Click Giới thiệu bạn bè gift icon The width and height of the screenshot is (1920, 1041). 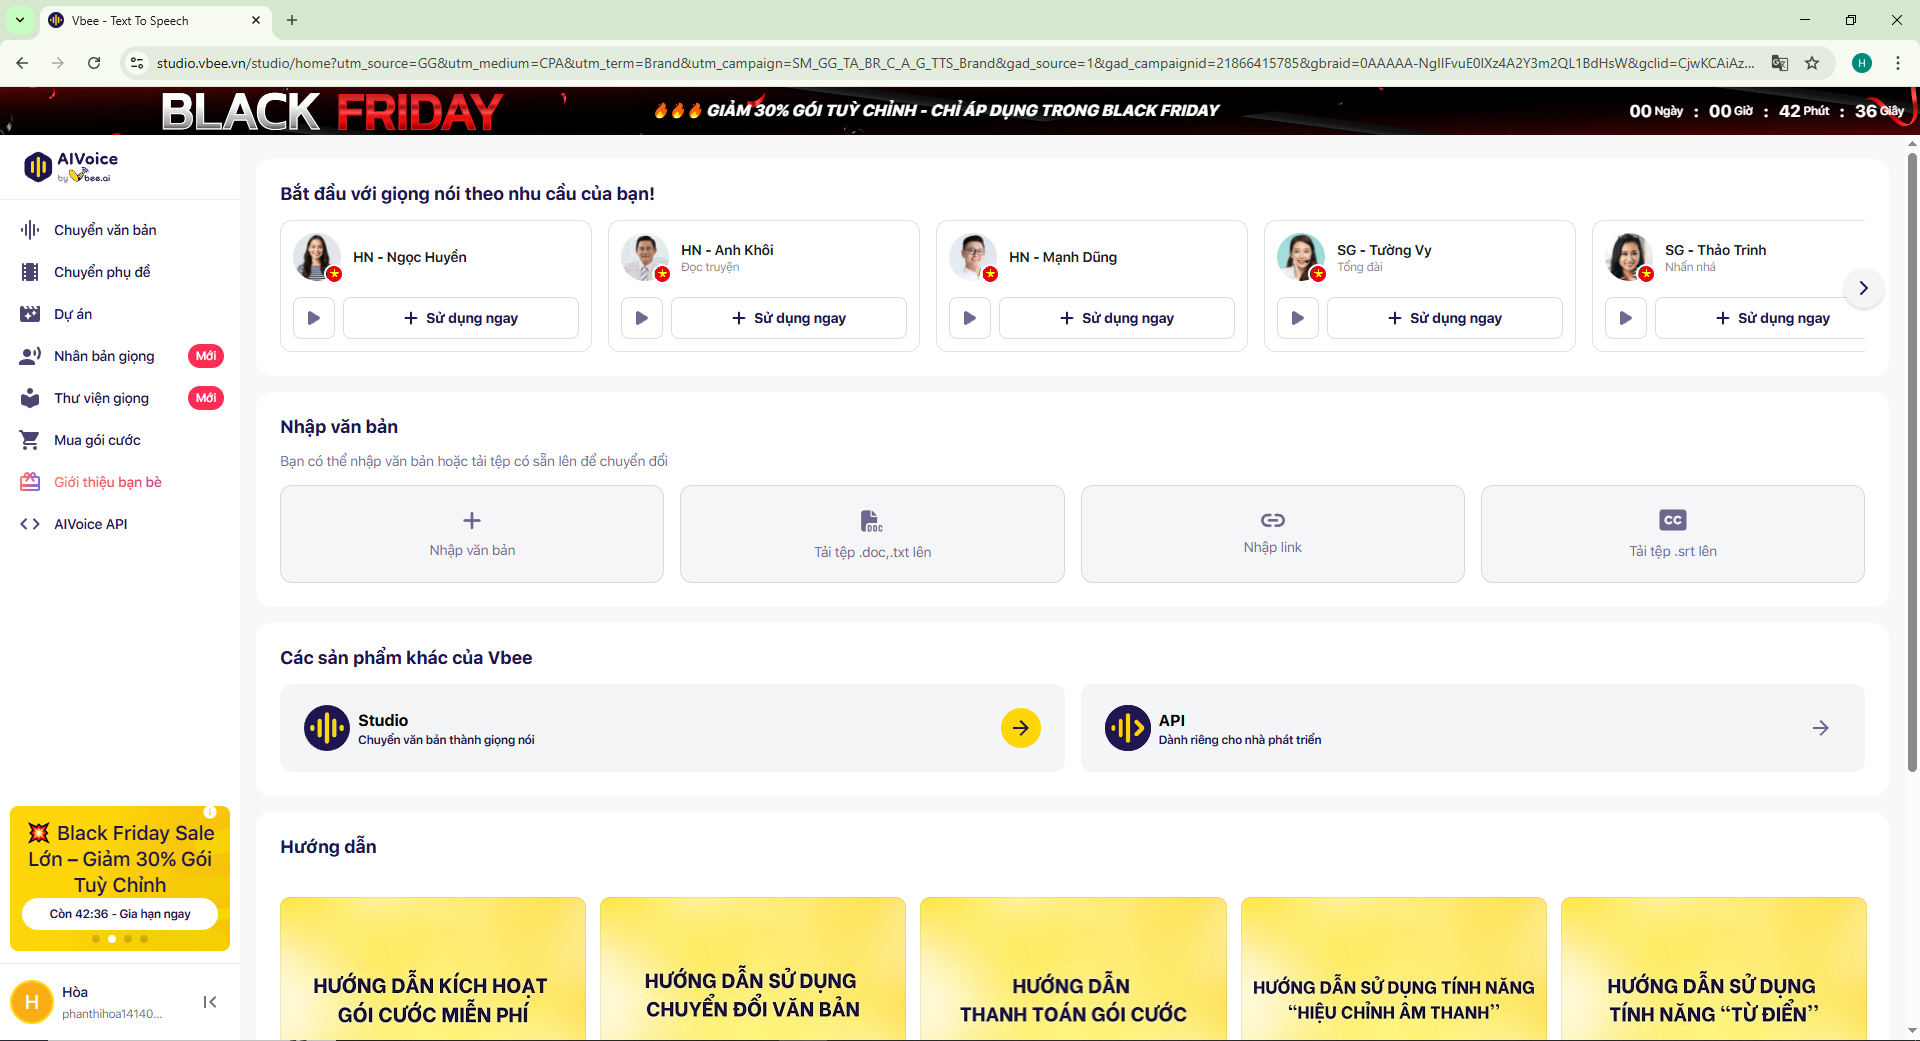tap(30, 482)
